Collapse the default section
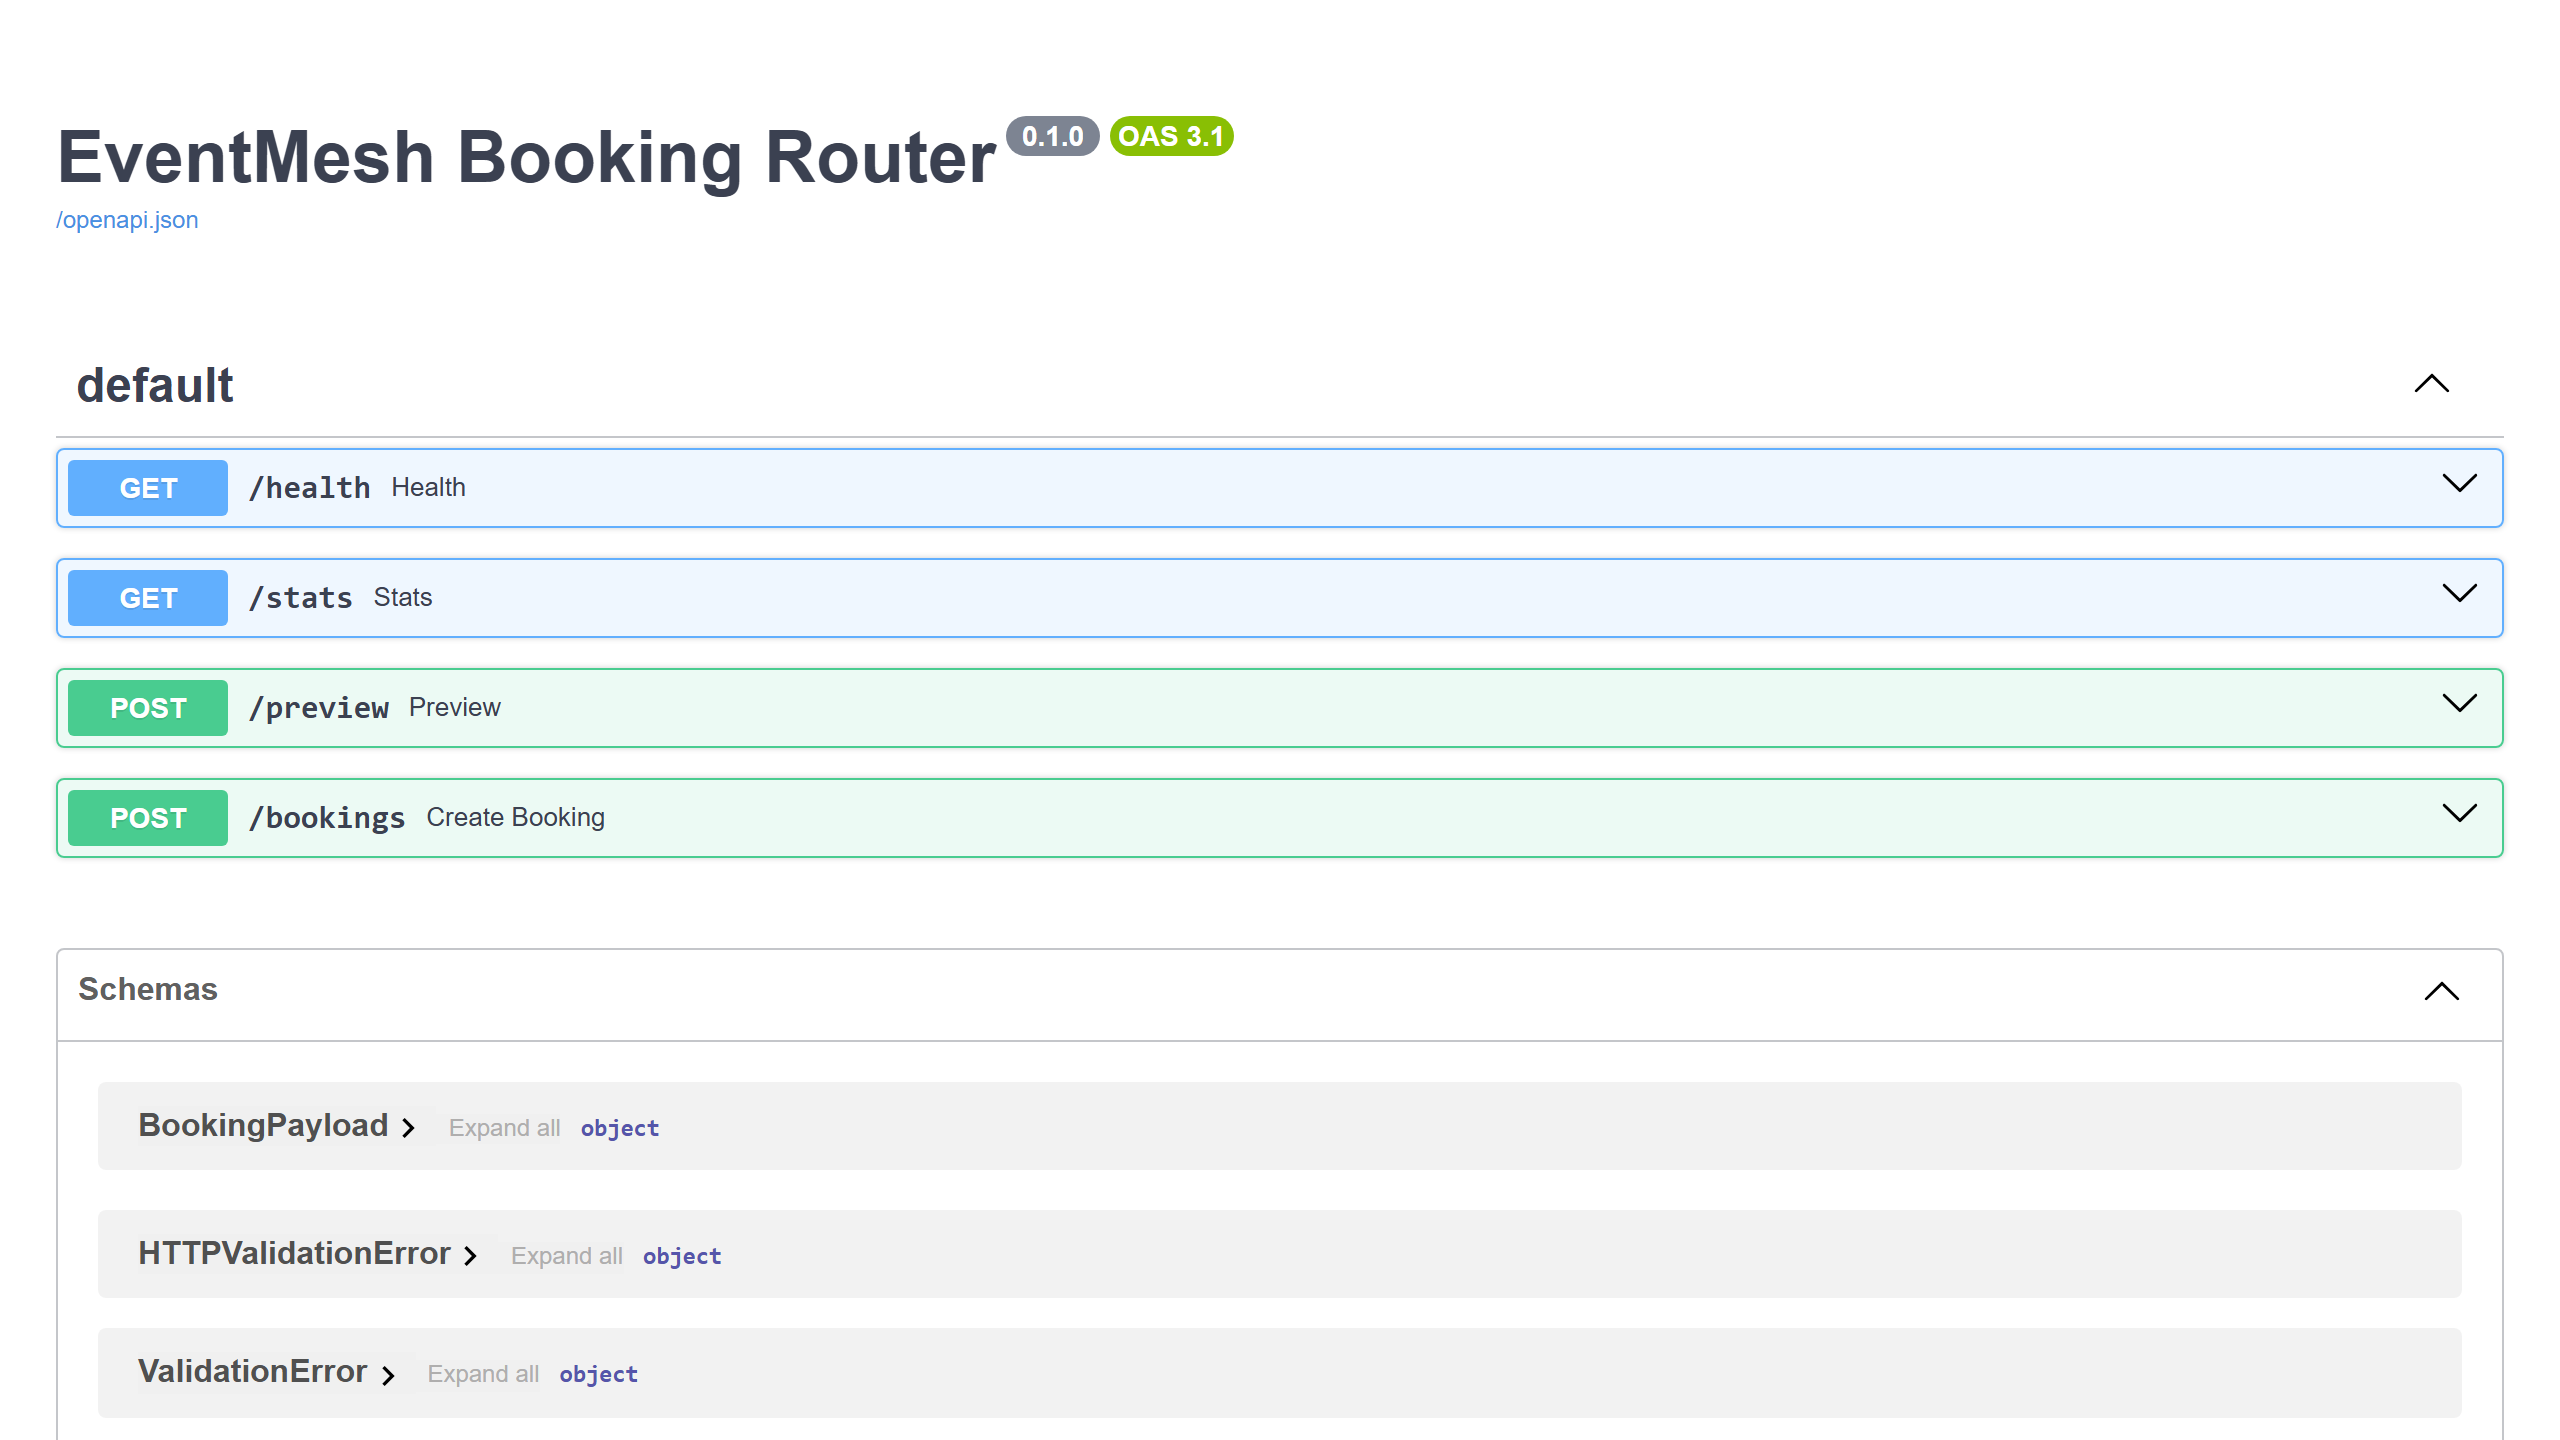The width and height of the screenshot is (2560, 1440). click(2430, 385)
